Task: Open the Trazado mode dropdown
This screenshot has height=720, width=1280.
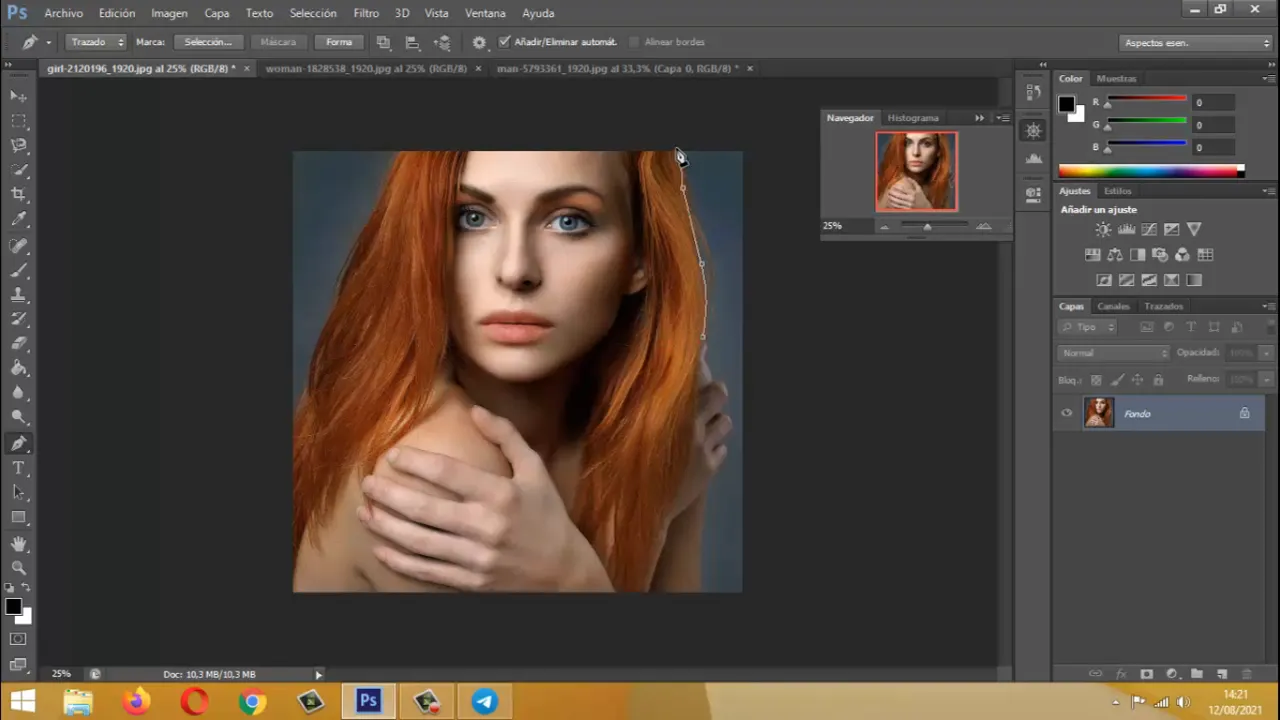Action: (x=96, y=42)
